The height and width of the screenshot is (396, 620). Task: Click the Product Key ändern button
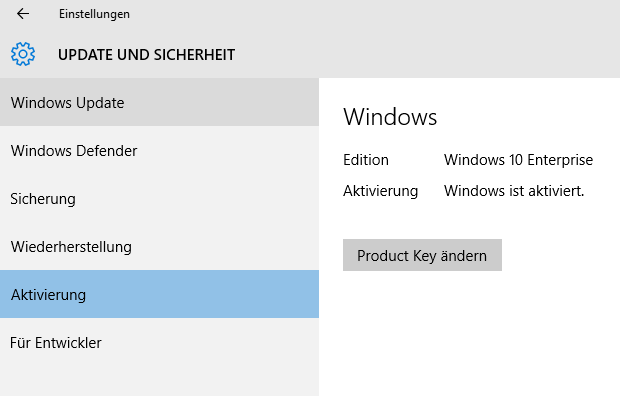422,255
